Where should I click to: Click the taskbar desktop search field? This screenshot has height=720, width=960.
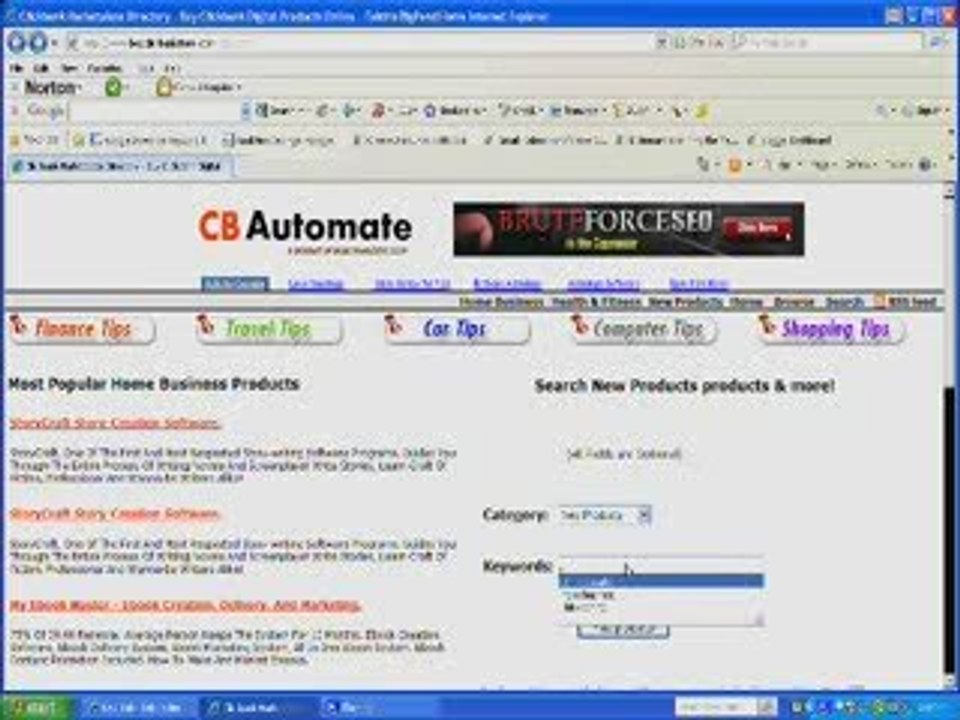coord(714,707)
